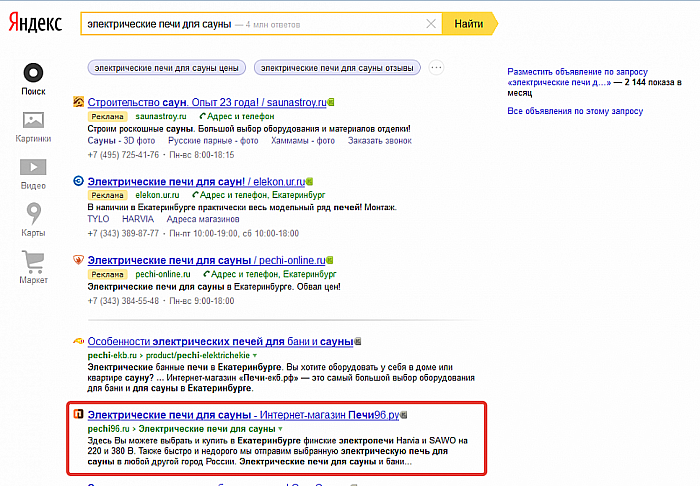700x486 pixels.
Task: Open the Яндекс logo home link
Action: pyautogui.click(x=35, y=23)
